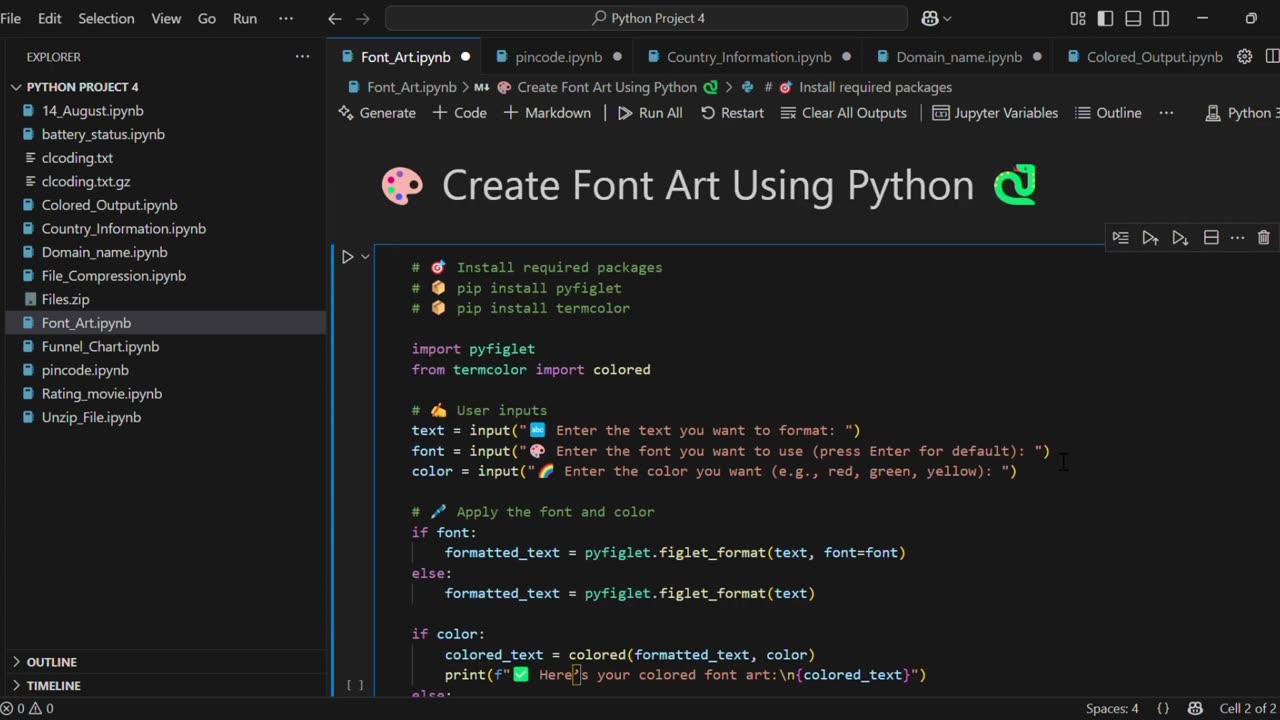Open more notebook toolbar actions ellipsis
The width and height of the screenshot is (1280, 720).
(x=1166, y=113)
